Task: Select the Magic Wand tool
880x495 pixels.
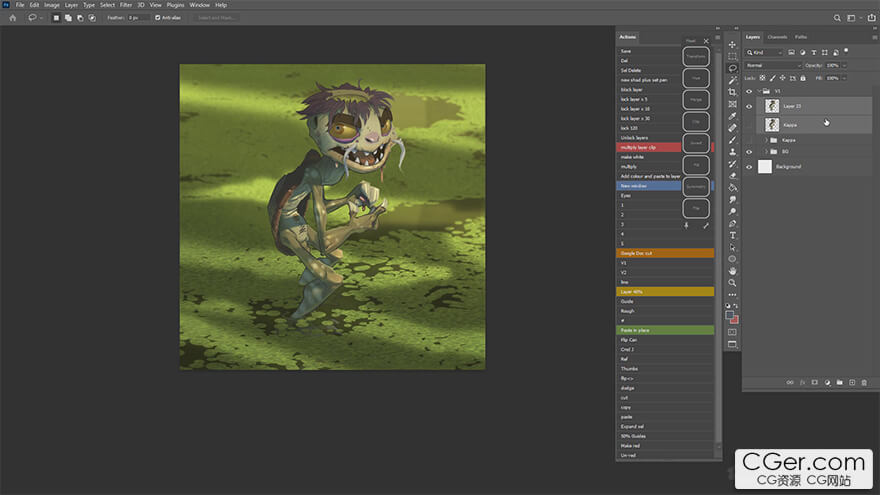Action: click(732, 80)
